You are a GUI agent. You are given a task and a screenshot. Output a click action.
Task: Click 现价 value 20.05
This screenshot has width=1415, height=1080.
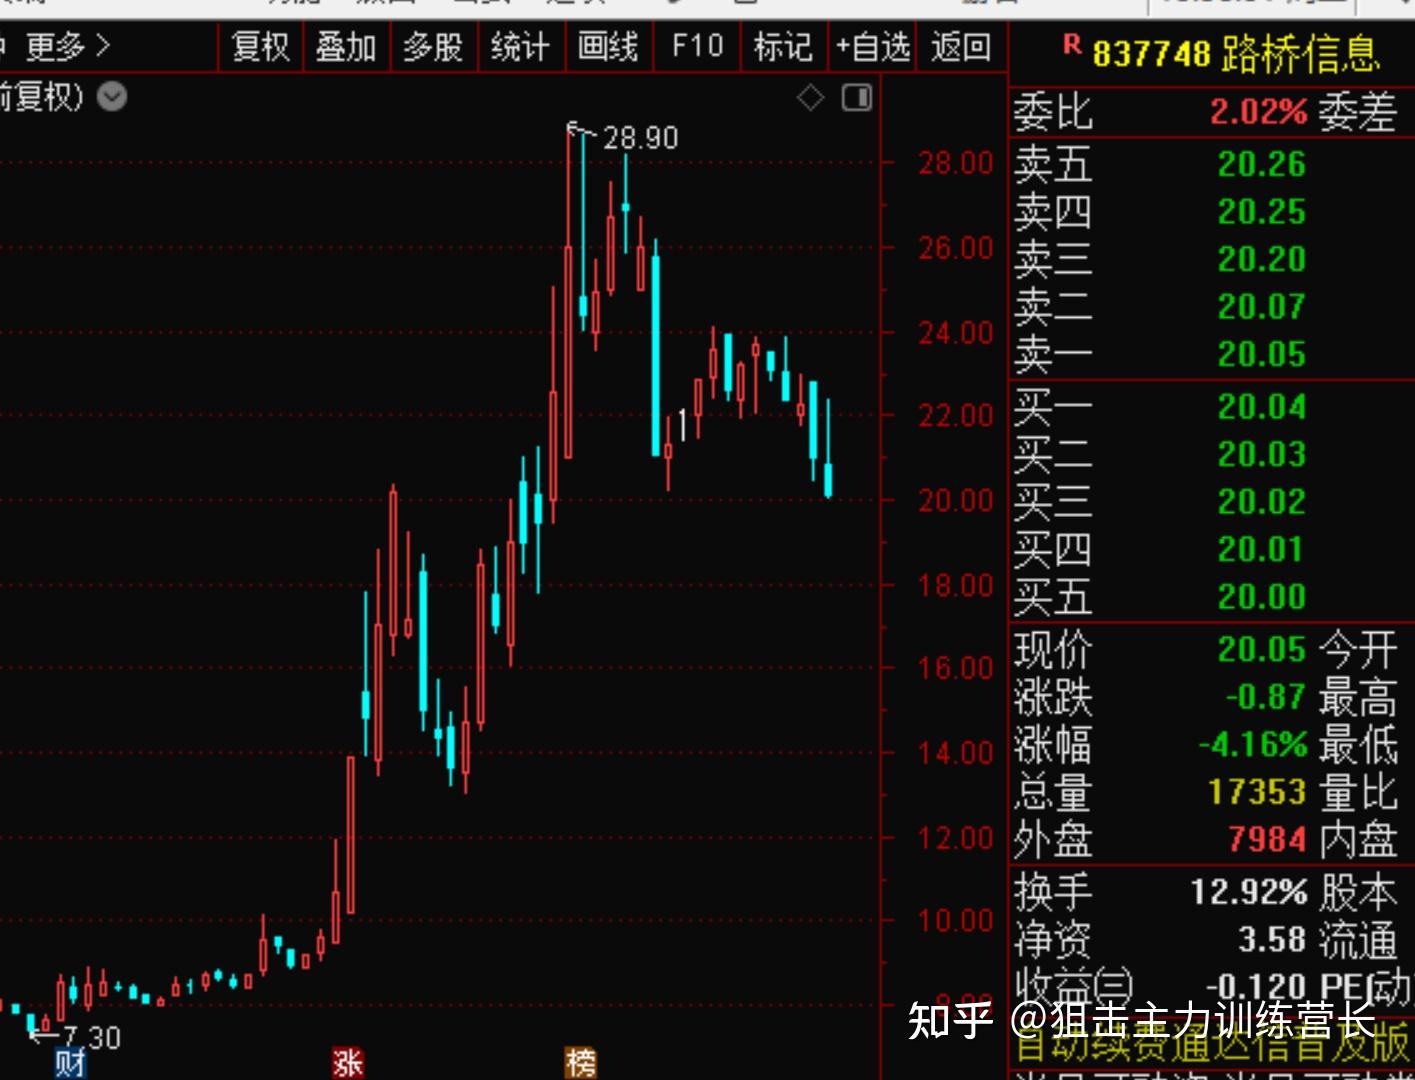click(x=1261, y=650)
